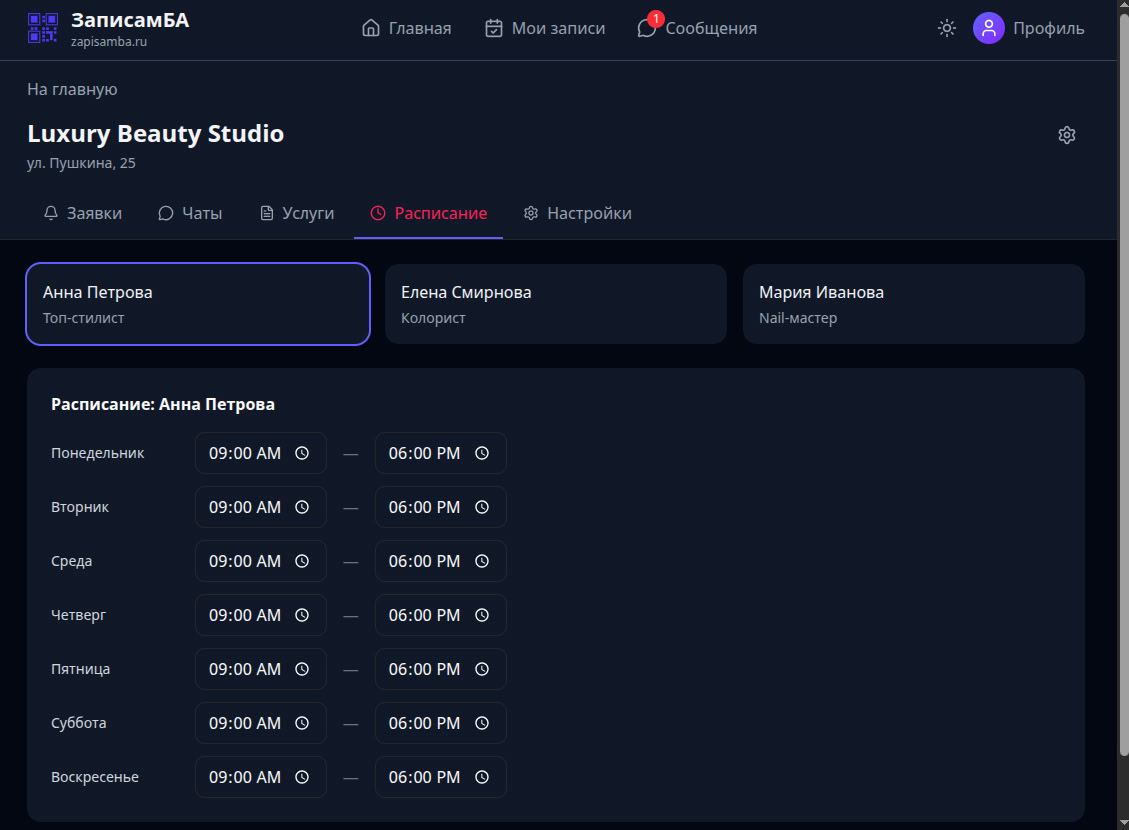The image size is (1129, 830).
Task: Edit Среда end time field
Action: (x=441, y=561)
